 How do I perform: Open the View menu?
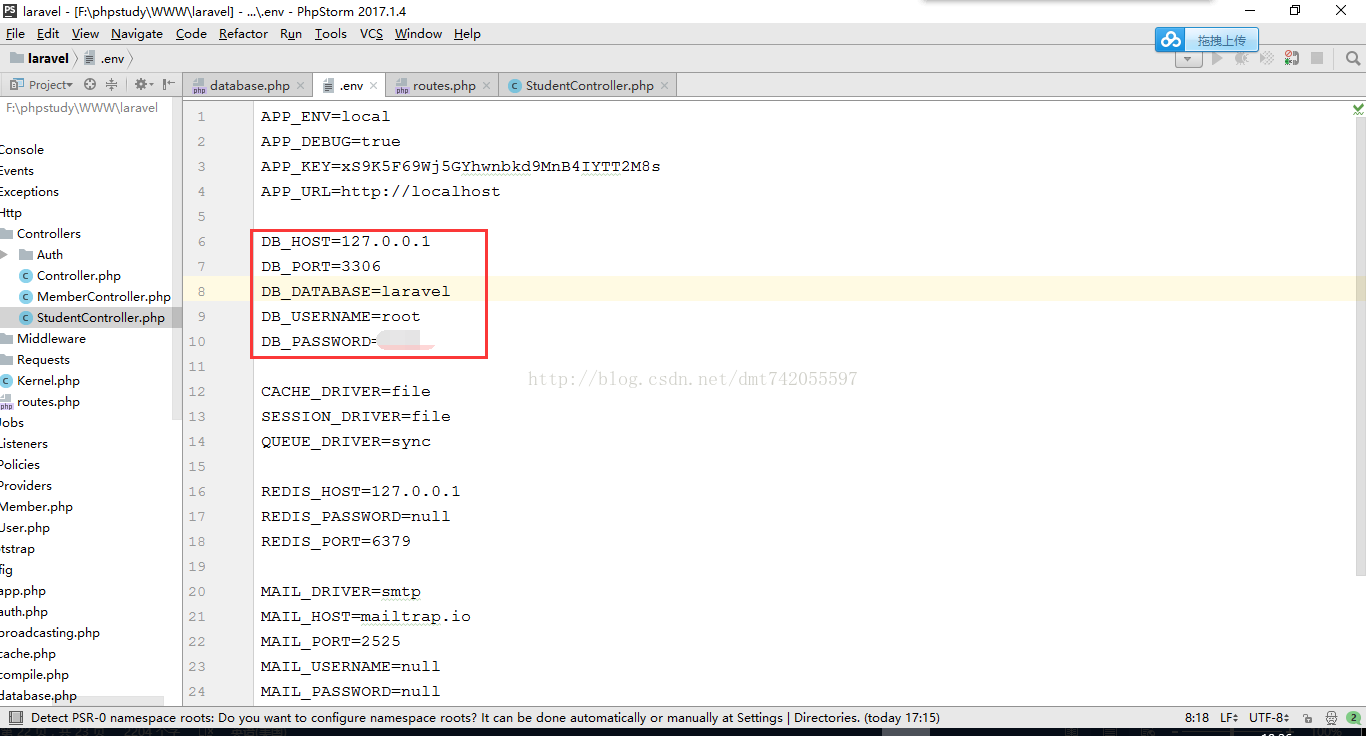point(85,33)
